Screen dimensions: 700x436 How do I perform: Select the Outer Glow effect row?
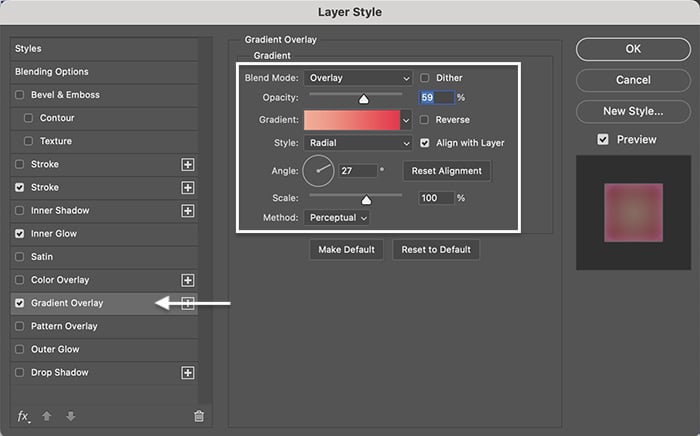pyautogui.click(x=104, y=349)
